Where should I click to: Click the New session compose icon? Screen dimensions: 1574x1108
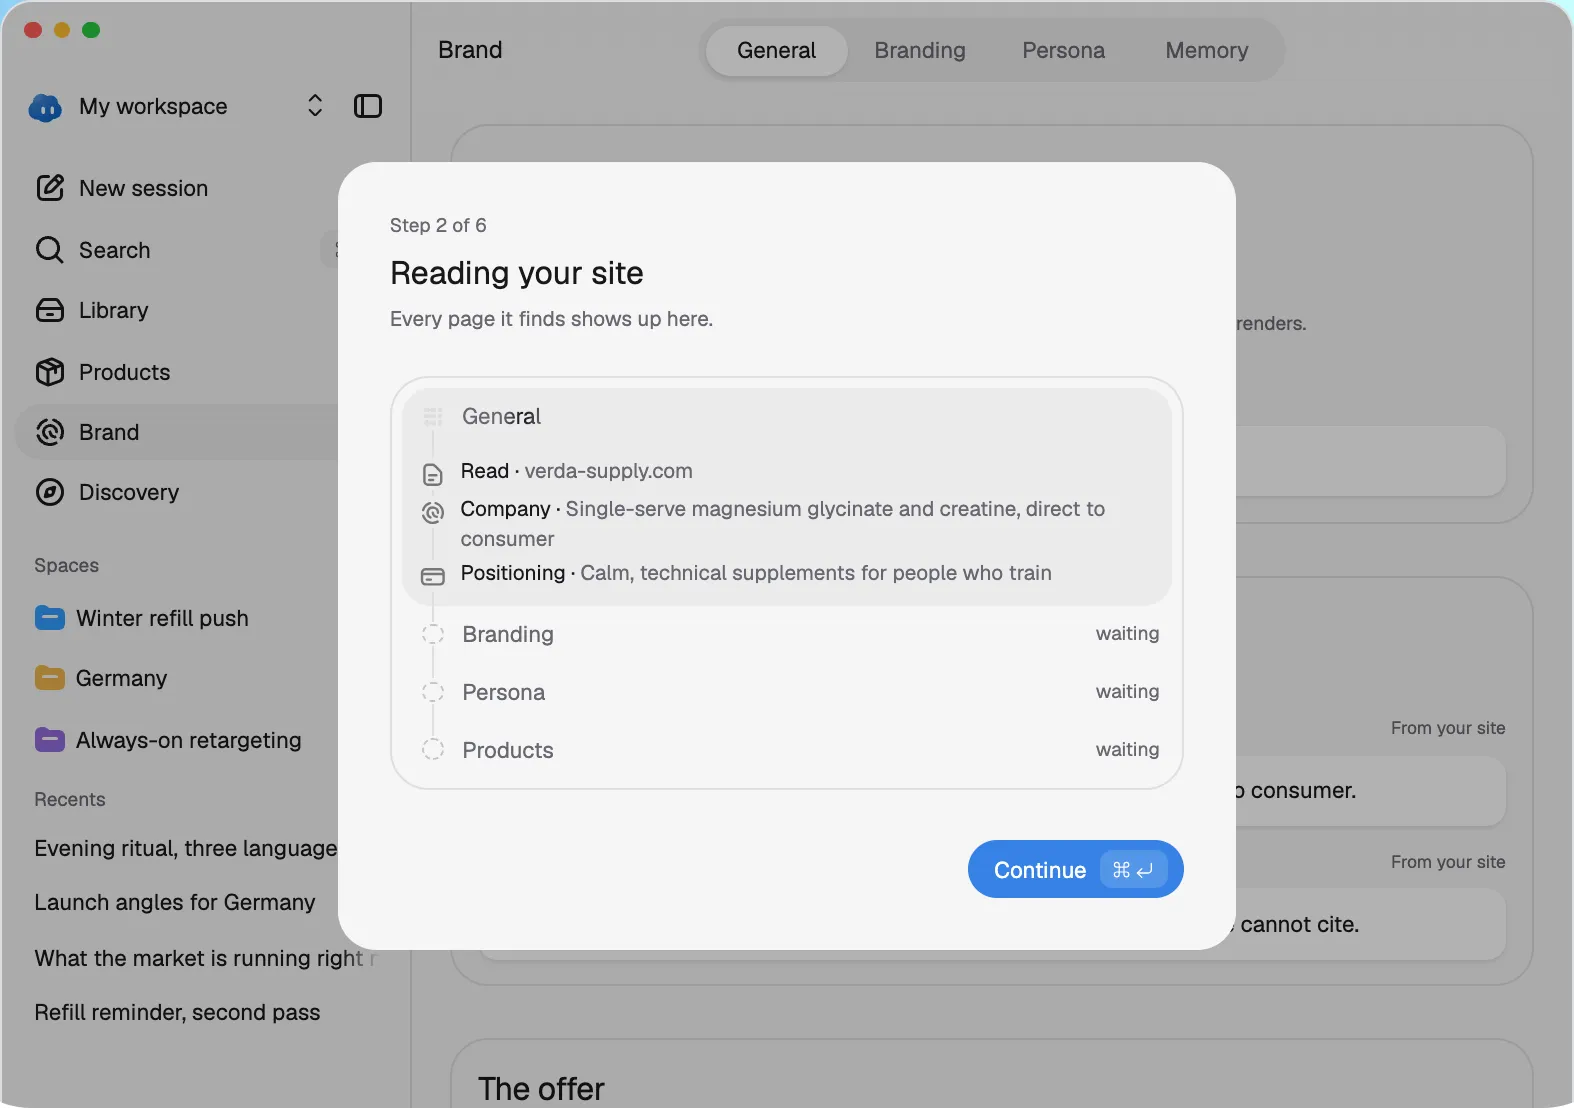point(50,188)
